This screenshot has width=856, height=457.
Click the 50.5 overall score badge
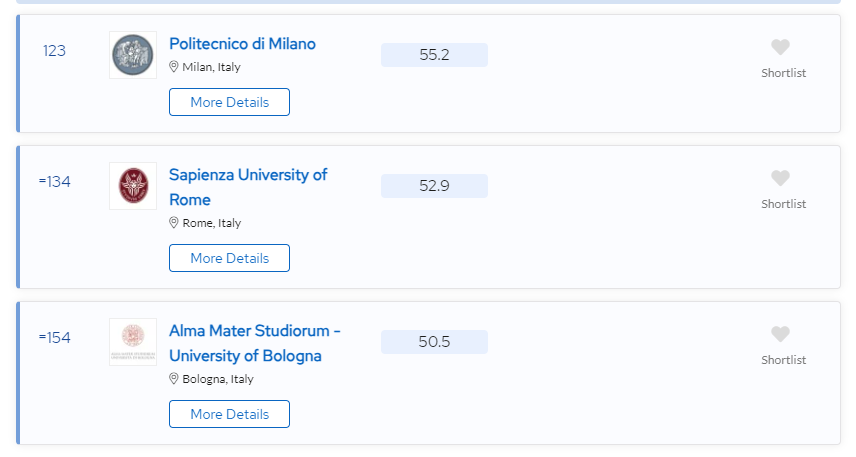[x=434, y=342]
